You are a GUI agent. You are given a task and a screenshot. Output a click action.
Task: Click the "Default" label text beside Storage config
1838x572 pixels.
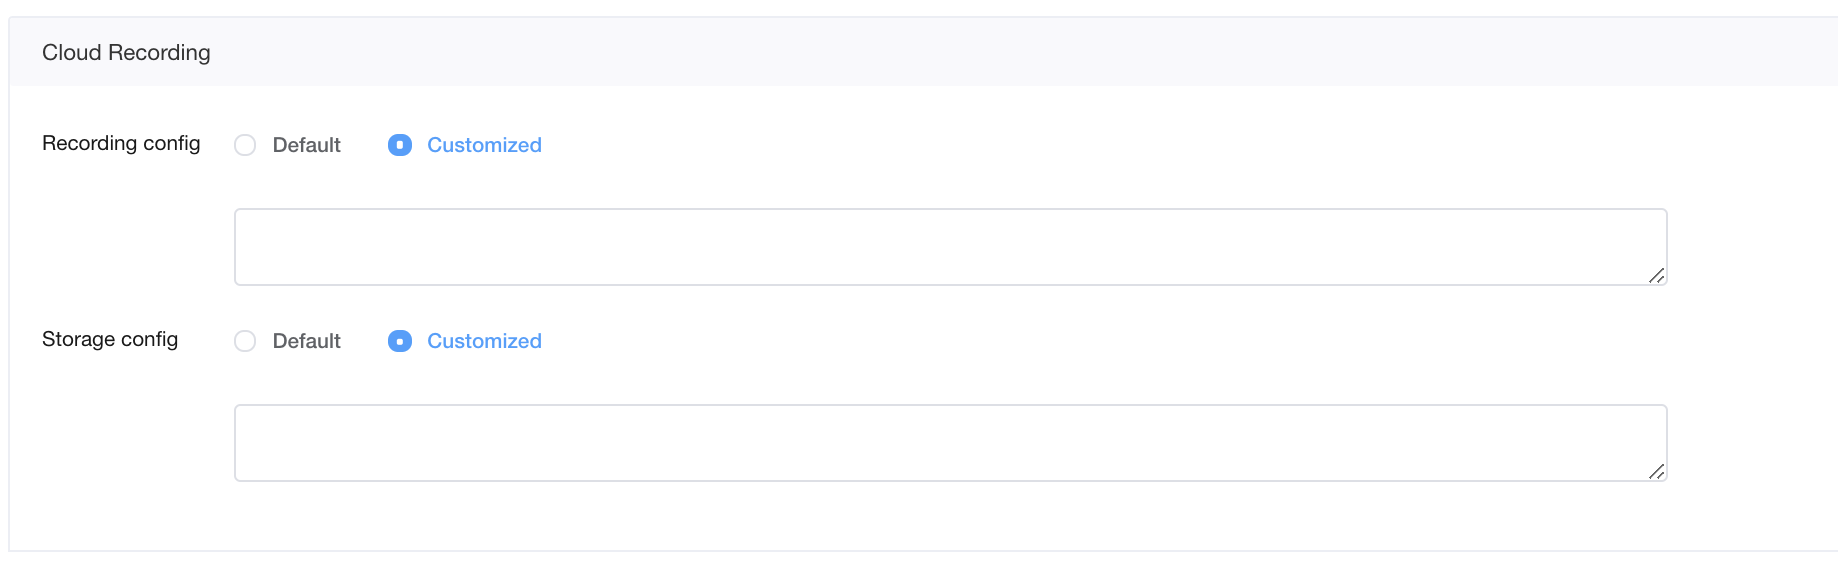tap(306, 341)
